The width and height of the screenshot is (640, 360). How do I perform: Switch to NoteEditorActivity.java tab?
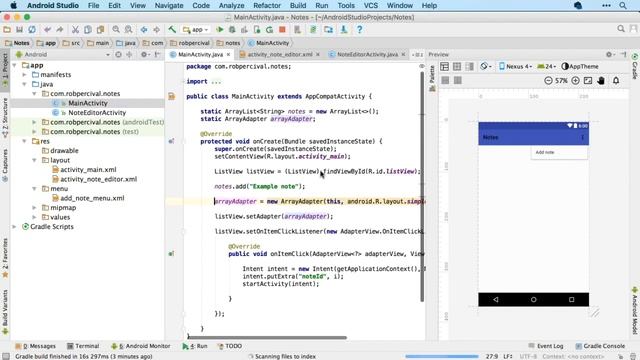367,54
